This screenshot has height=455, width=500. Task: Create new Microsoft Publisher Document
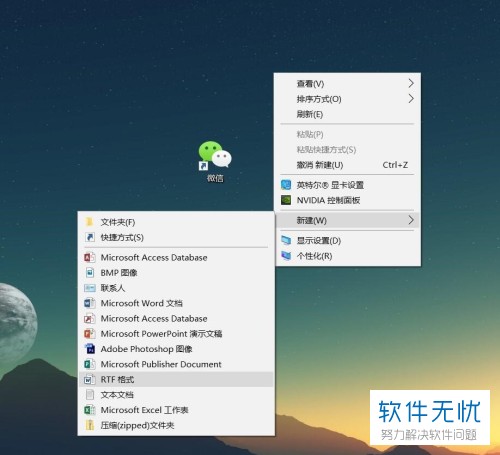pyautogui.click(x=176, y=364)
